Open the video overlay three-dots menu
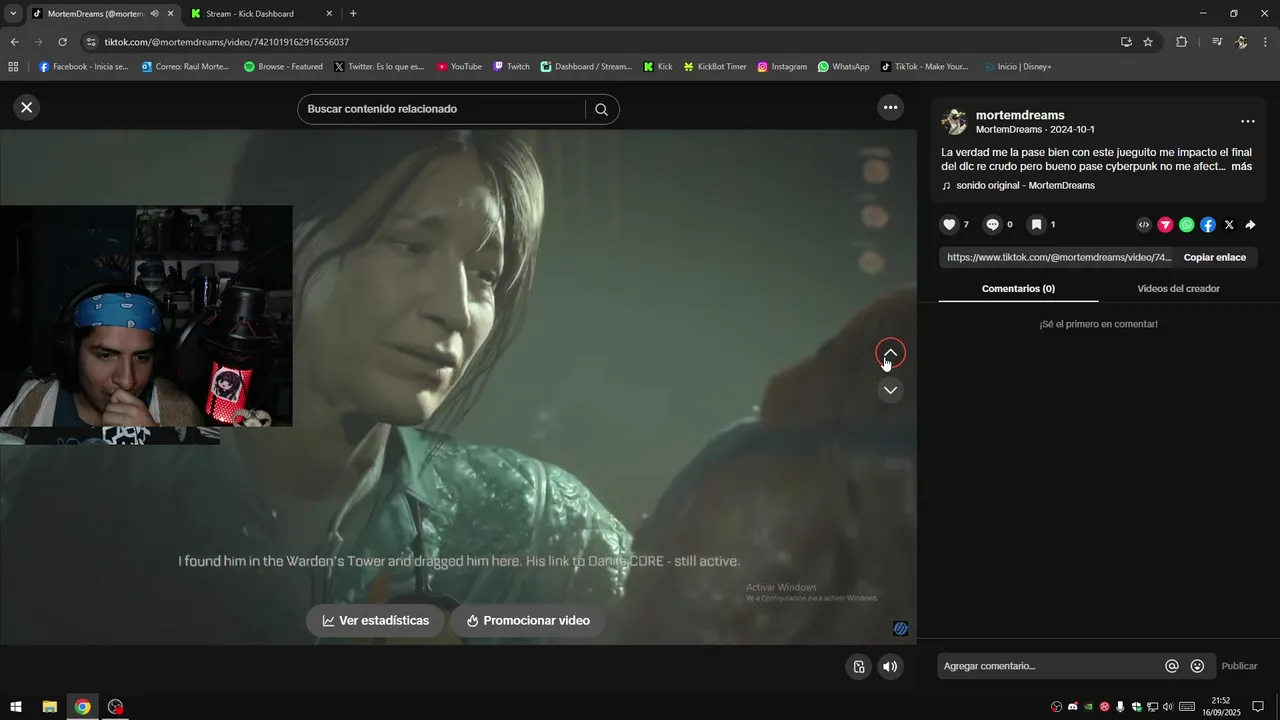This screenshot has width=1280, height=720. coord(890,108)
